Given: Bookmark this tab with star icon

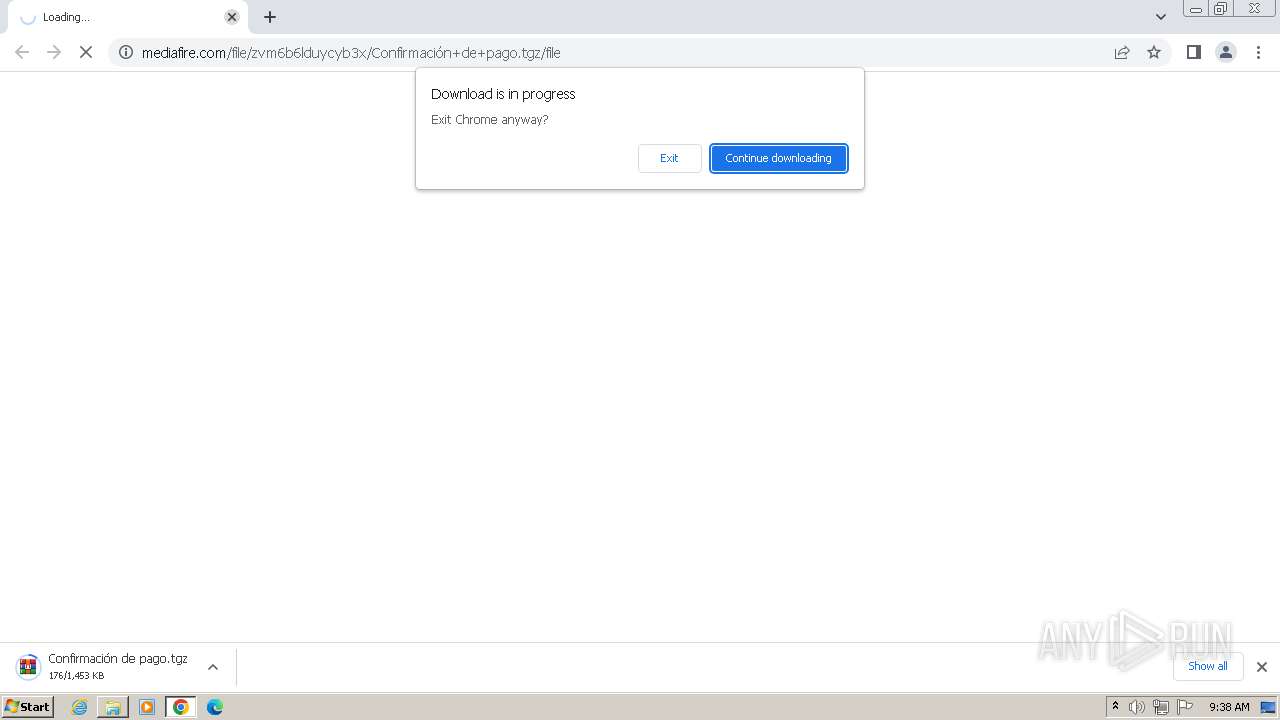Looking at the screenshot, I should pos(1154,52).
